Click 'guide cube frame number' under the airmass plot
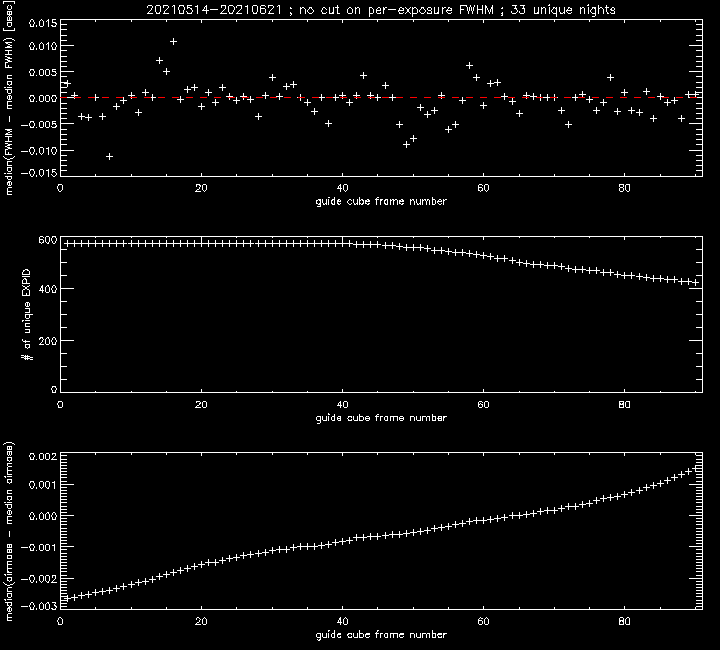Viewport: 720px width, 650px height. [x=381, y=635]
